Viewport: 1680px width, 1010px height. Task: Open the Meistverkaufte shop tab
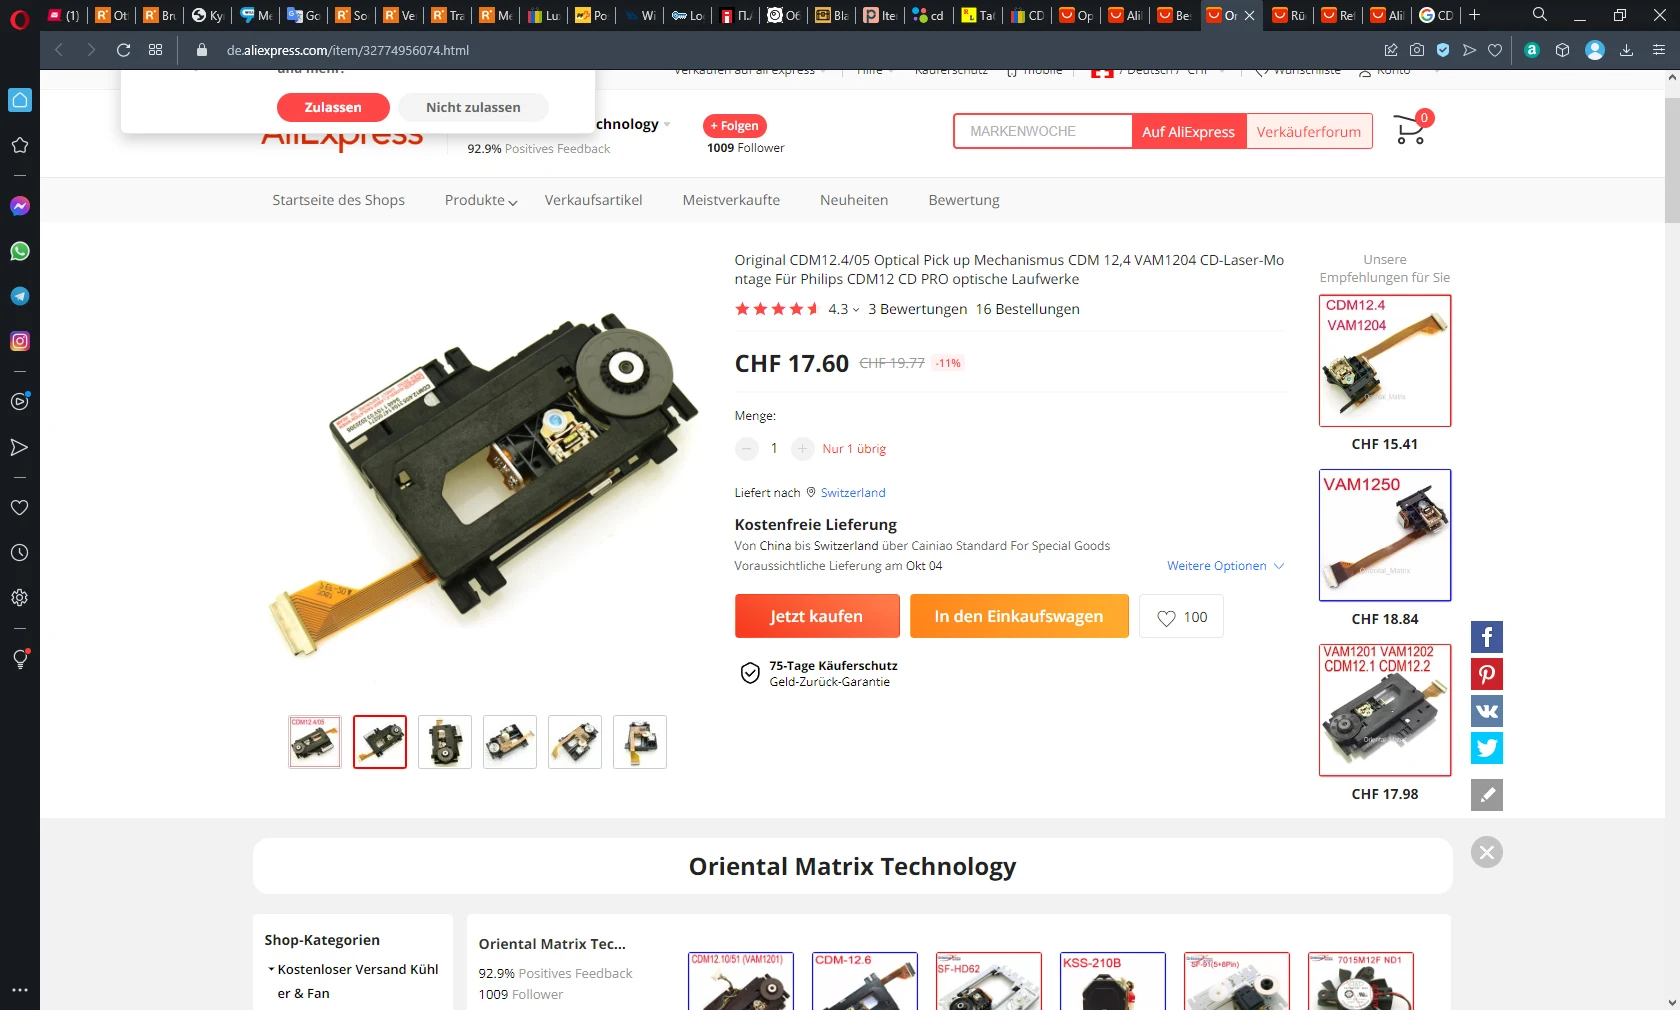click(x=731, y=200)
